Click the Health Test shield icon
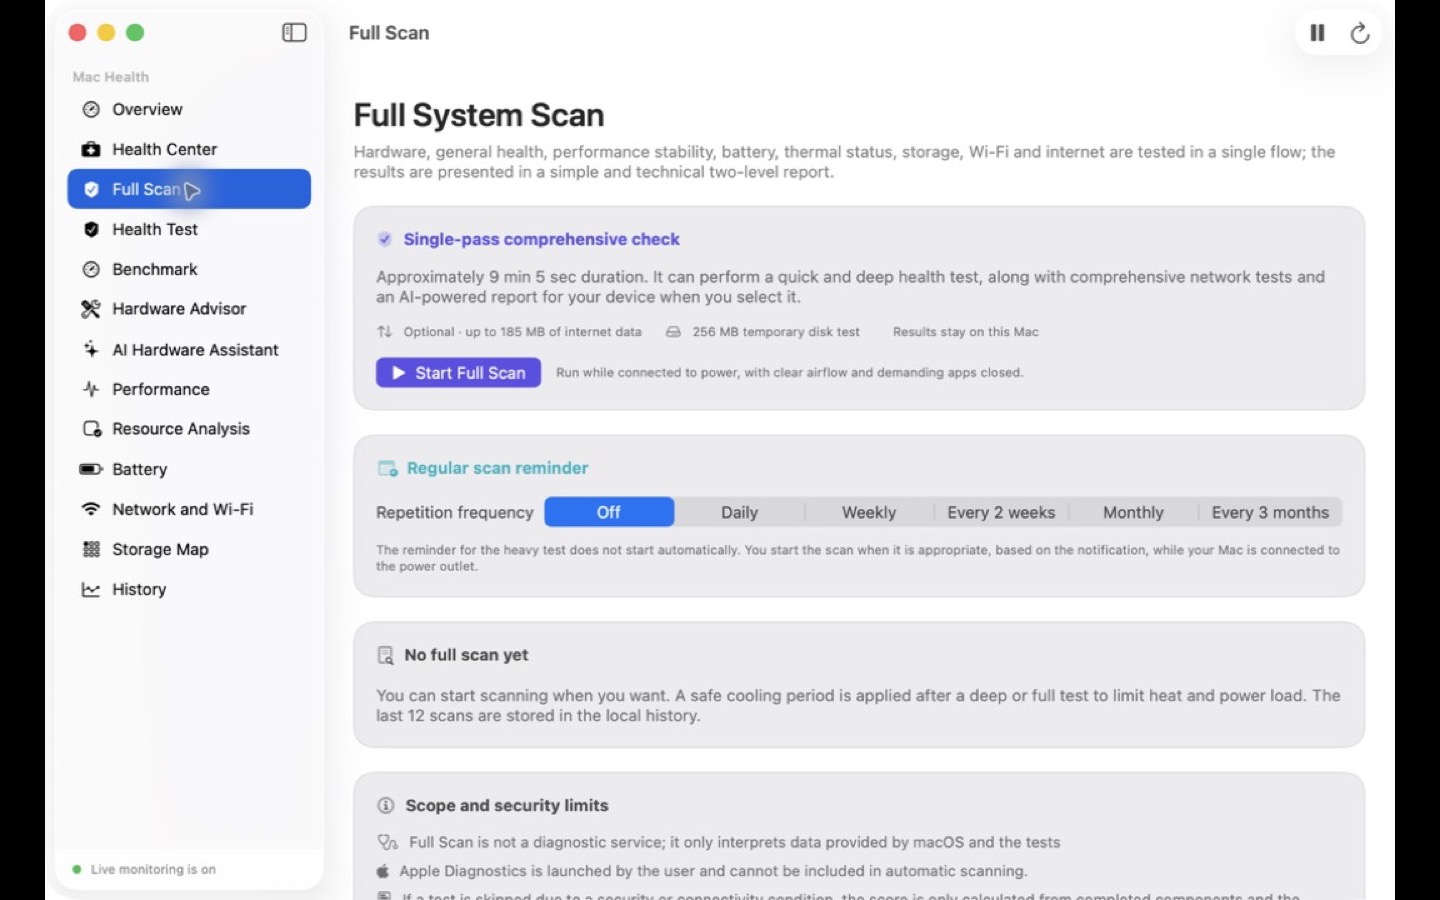1440x900 pixels. (x=91, y=229)
